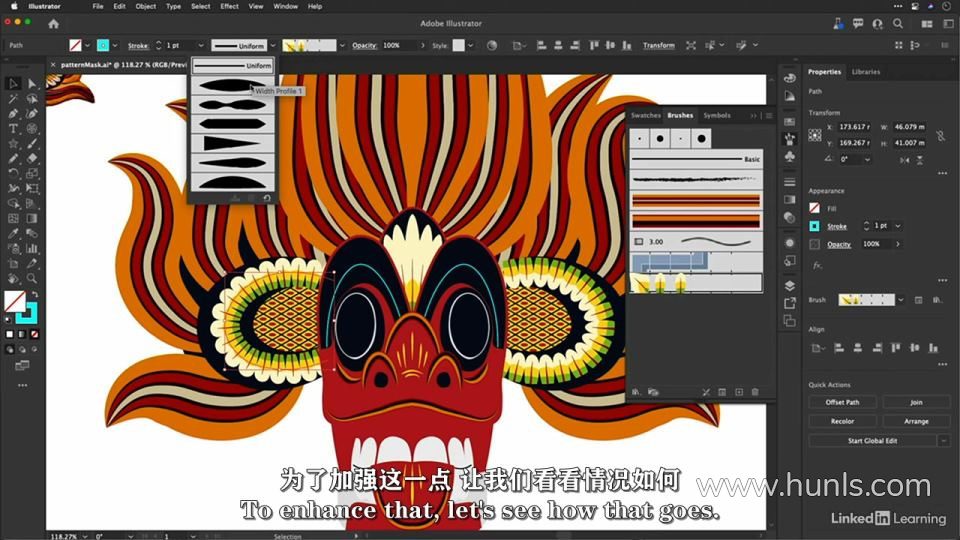Toggle Draw Normal mode icon in toolbar
Screen dimensions: 960x540
tap(9, 350)
